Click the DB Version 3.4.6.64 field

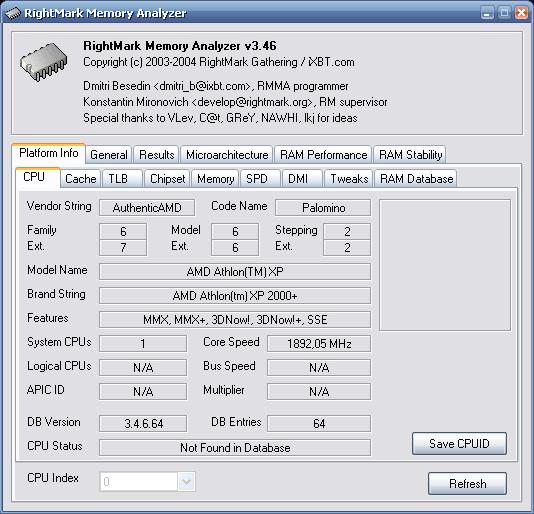coord(143,424)
